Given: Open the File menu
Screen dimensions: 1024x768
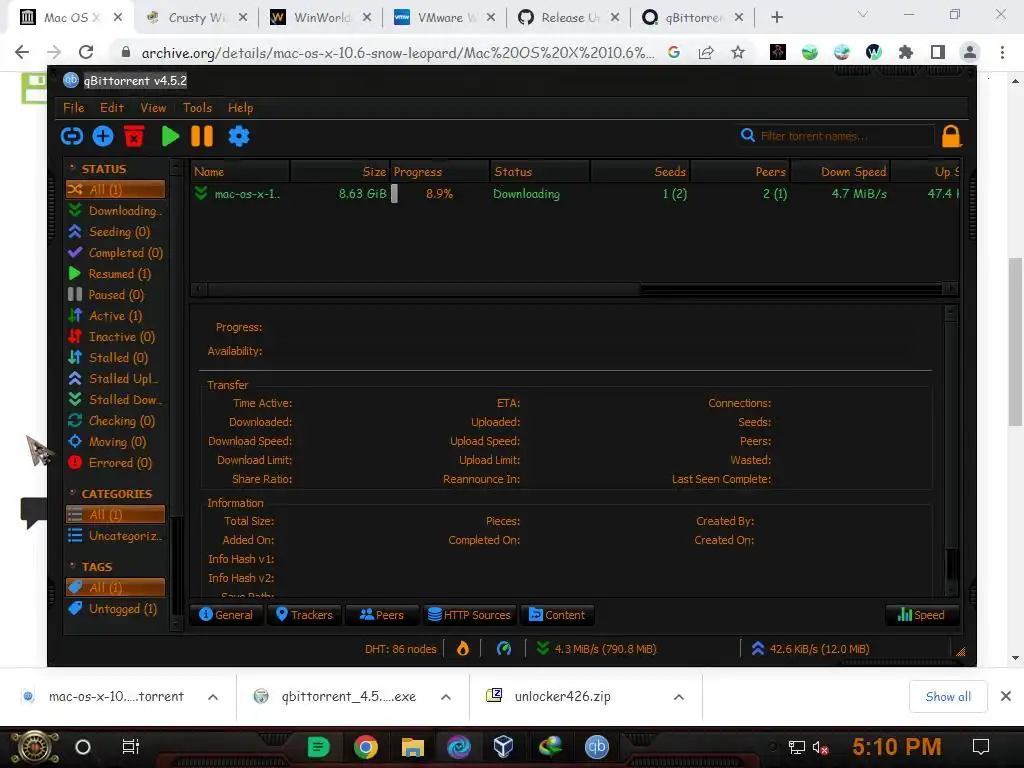Looking at the screenshot, I should tap(74, 108).
